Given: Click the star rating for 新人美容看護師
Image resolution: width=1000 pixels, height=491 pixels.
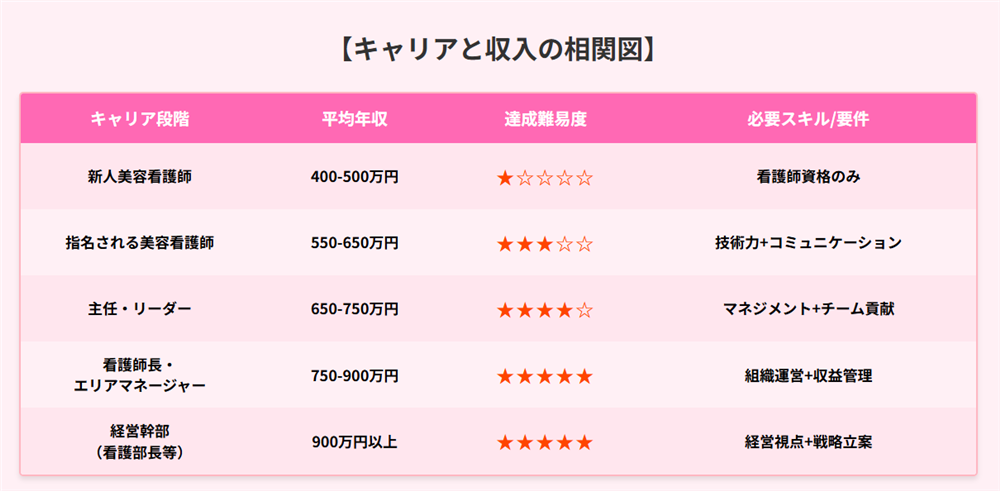Looking at the screenshot, I should pos(545,178).
